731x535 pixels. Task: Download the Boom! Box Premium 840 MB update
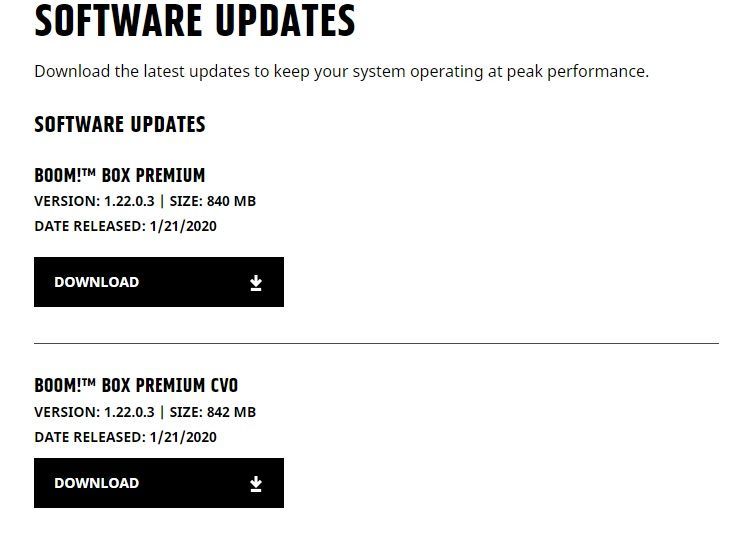coord(158,282)
